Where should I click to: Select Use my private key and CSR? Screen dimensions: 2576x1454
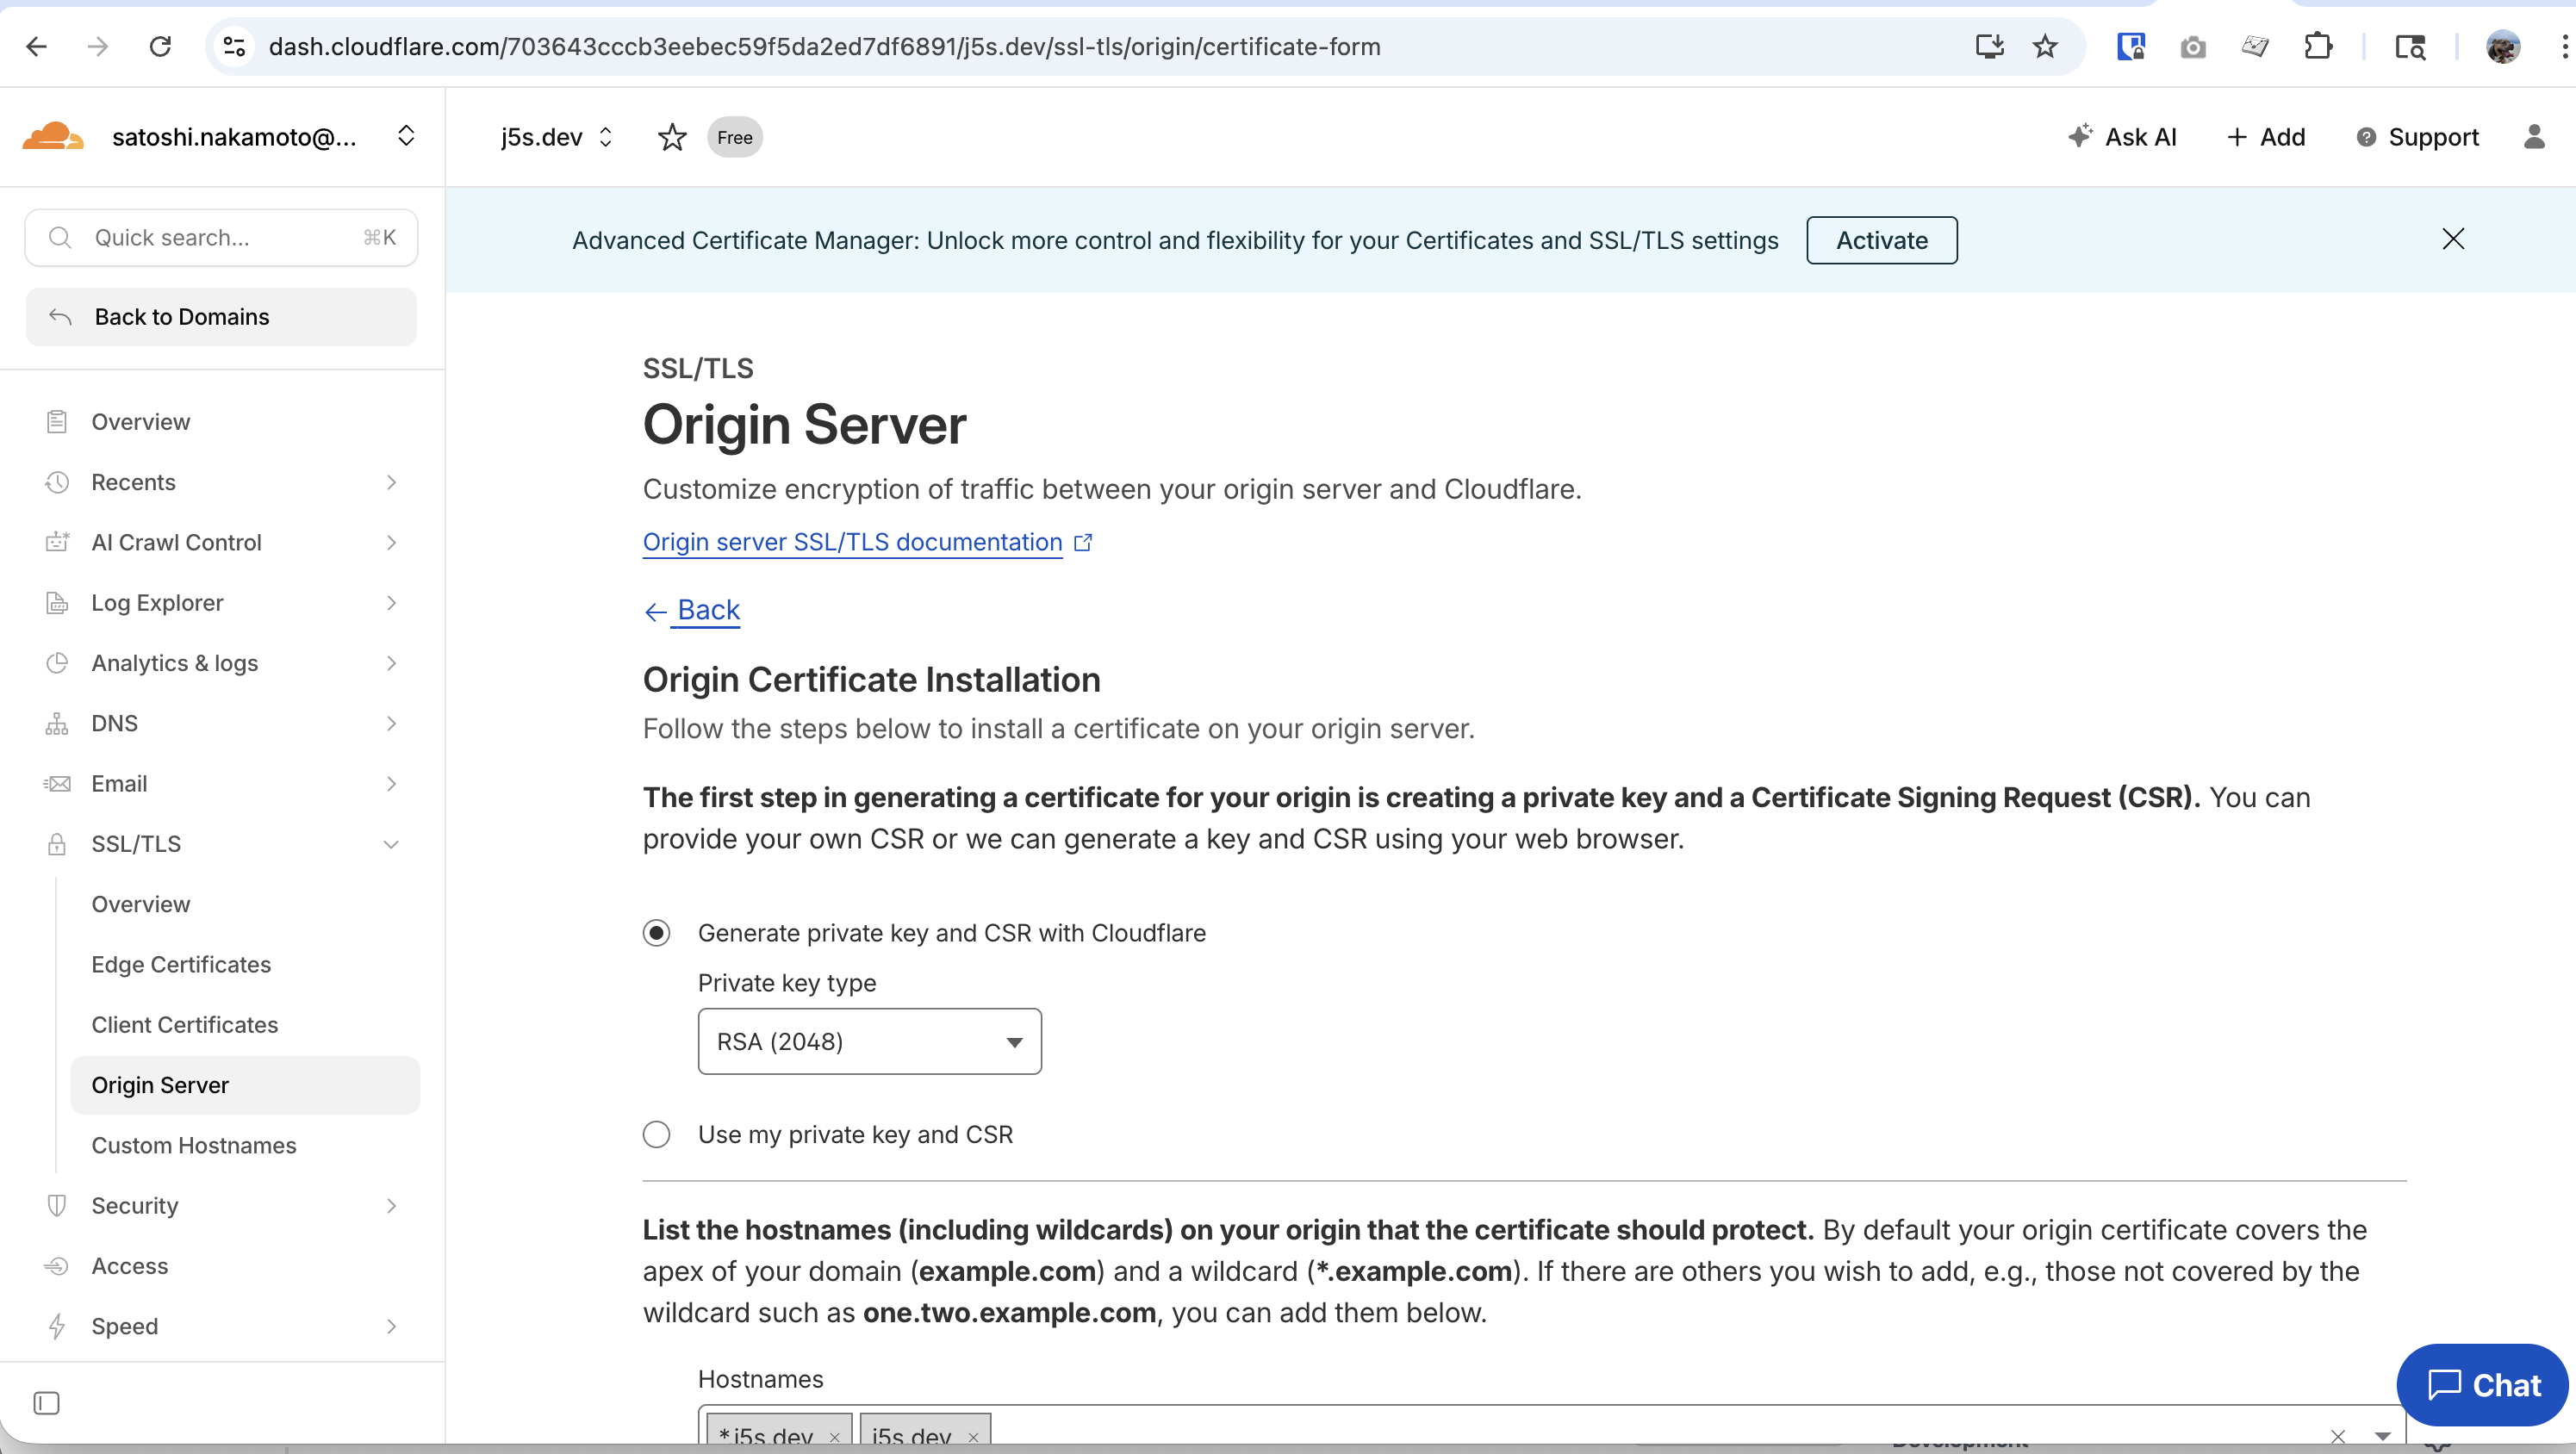pyautogui.click(x=656, y=1134)
